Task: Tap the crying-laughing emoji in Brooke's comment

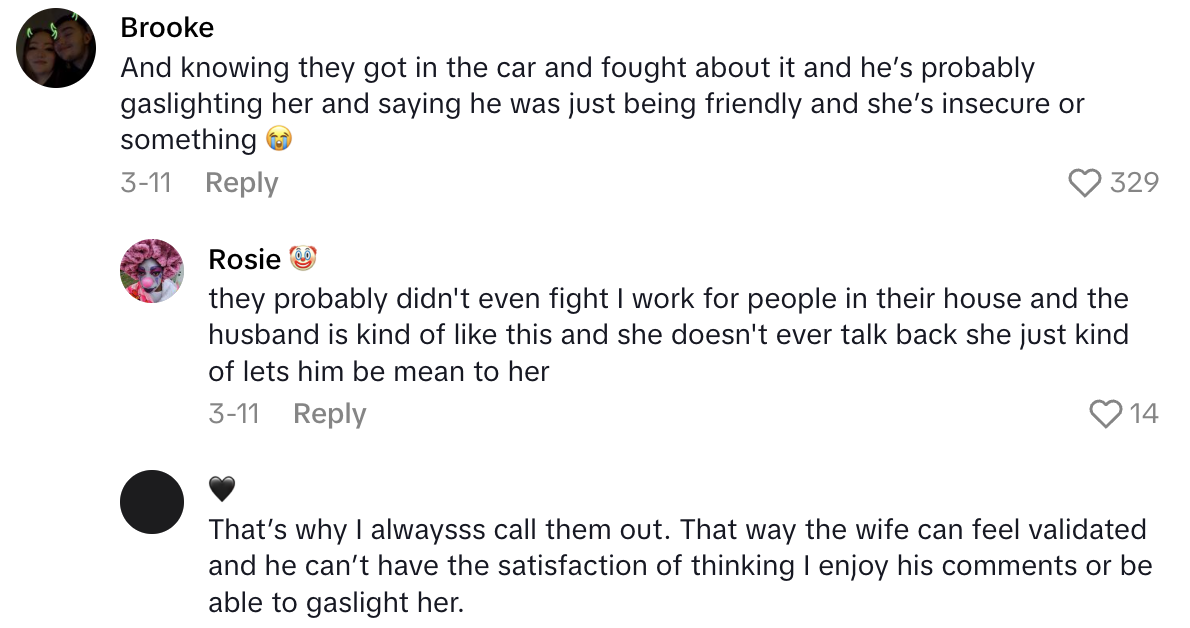Action: click(x=277, y=140)
